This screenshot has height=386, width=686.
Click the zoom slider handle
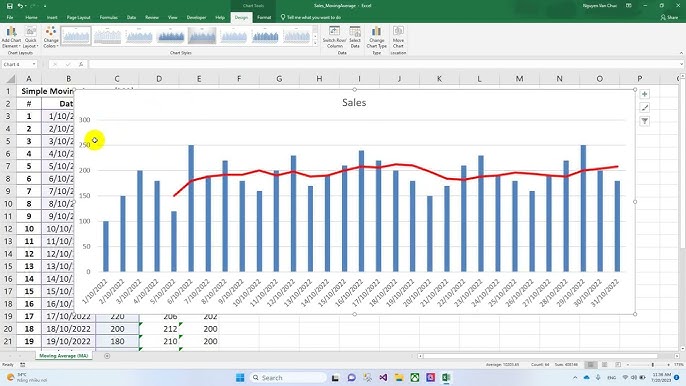tap(653, 365)
